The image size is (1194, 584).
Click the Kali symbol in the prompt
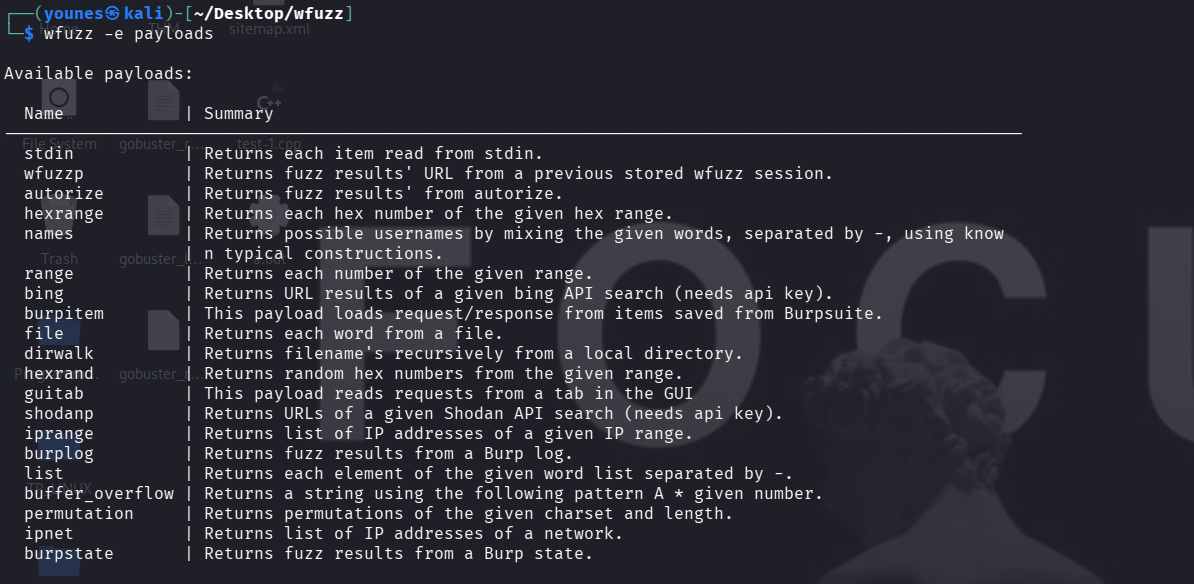(112, 13)
